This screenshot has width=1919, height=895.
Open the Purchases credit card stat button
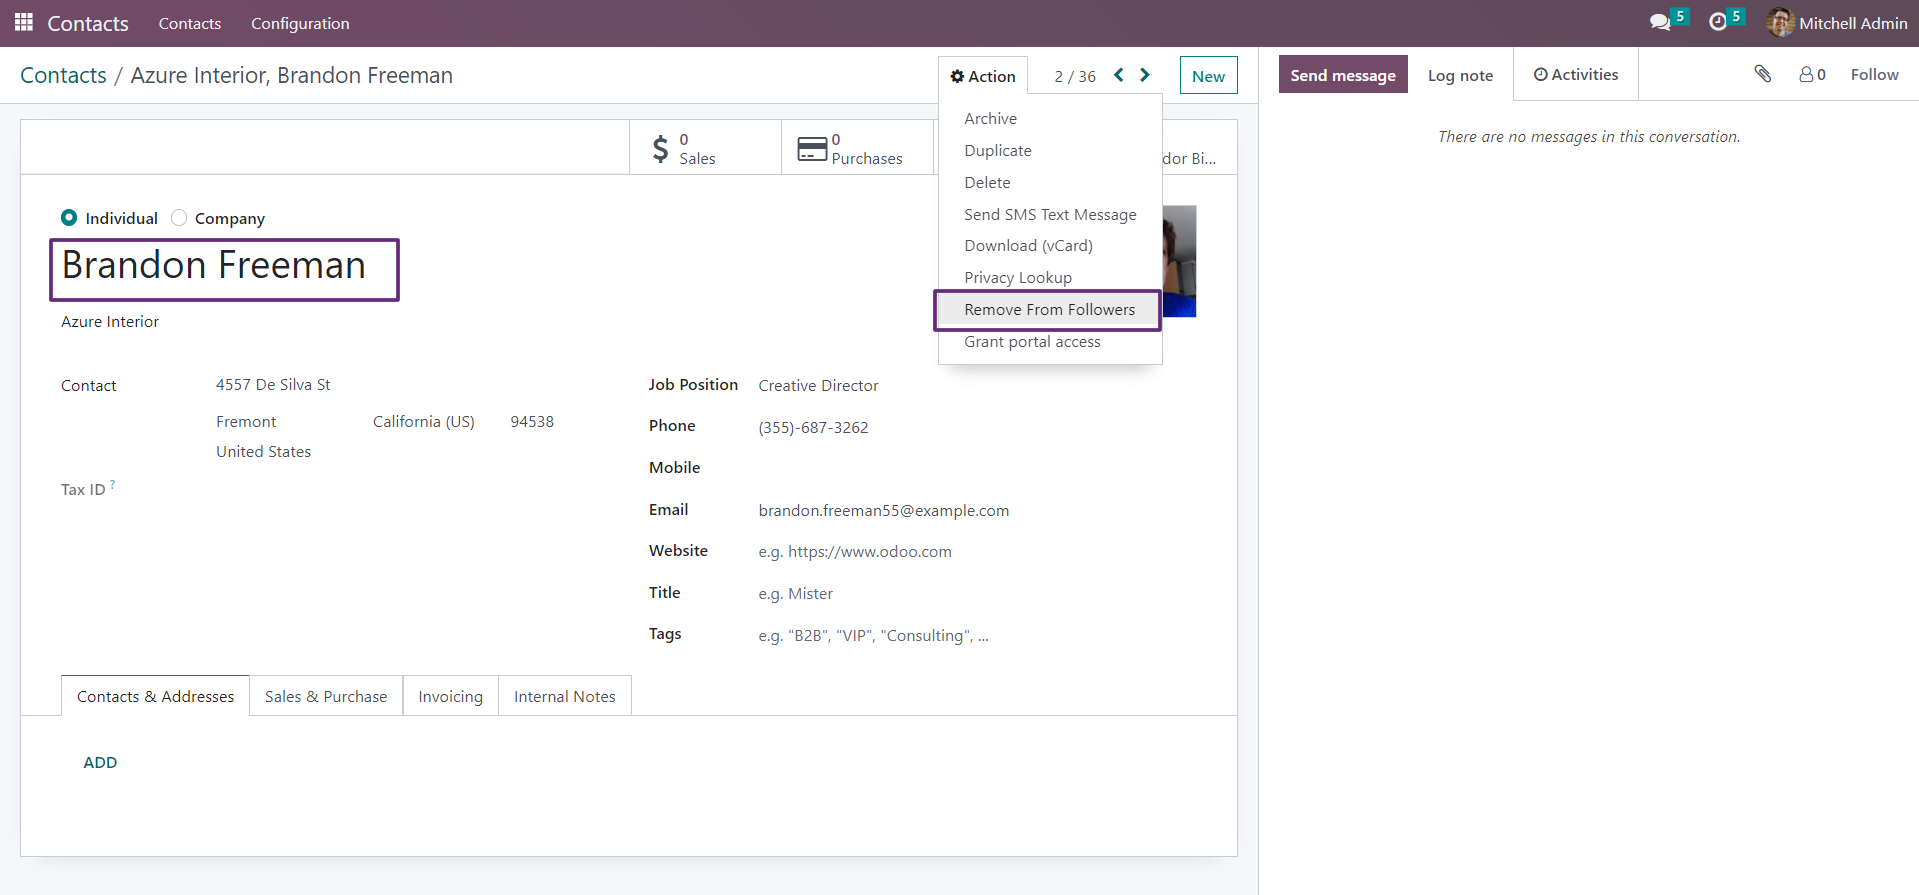(x=857, y=148)
